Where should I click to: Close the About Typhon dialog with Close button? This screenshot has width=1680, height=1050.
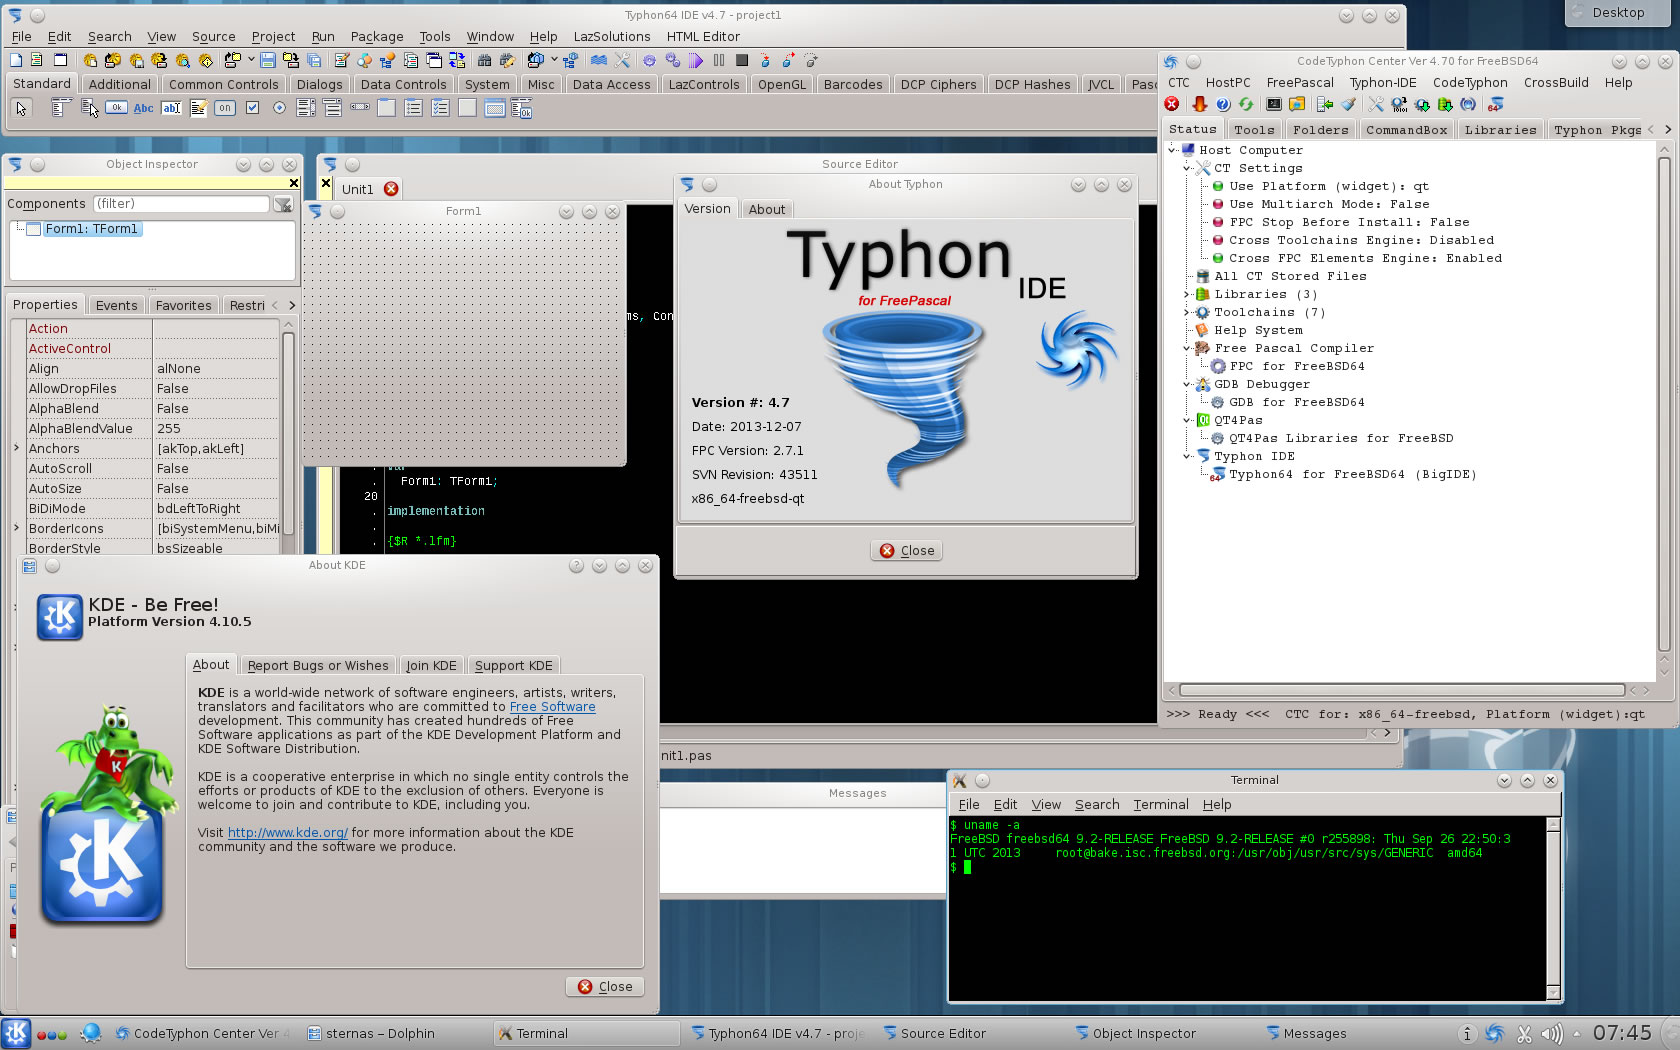(x=907, y=550)
